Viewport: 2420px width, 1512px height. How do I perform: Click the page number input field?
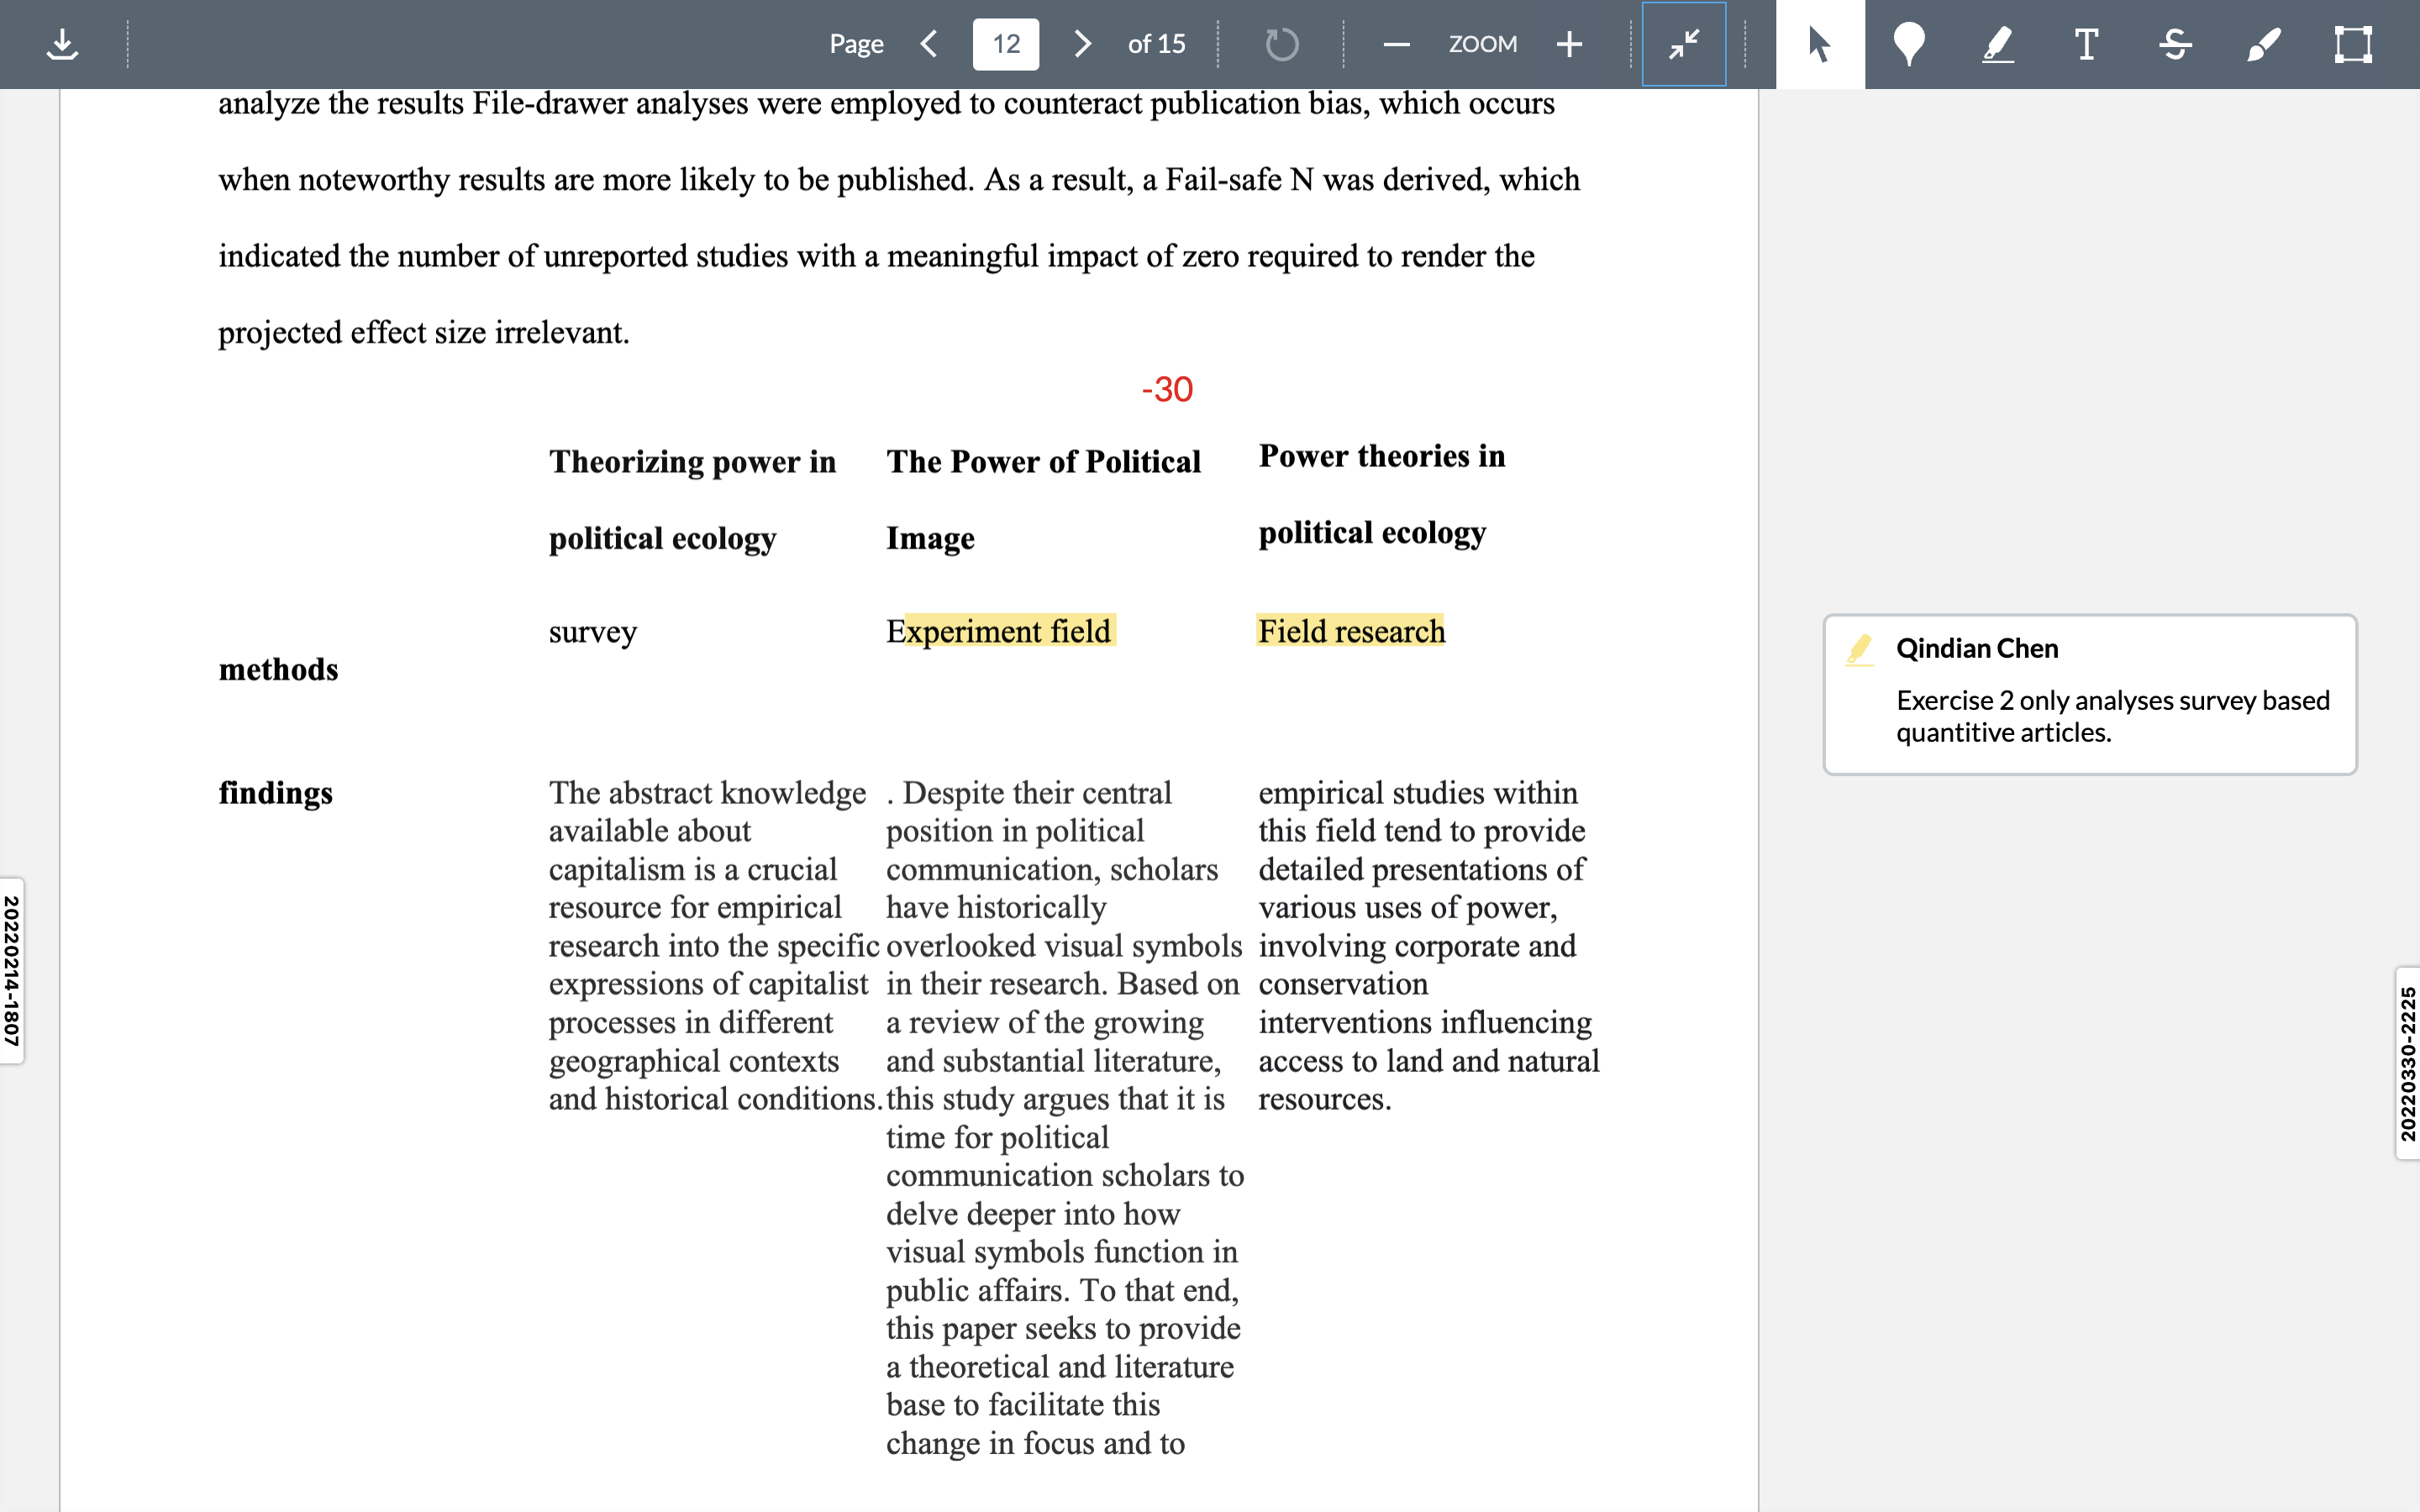(x=1005, y=44)
